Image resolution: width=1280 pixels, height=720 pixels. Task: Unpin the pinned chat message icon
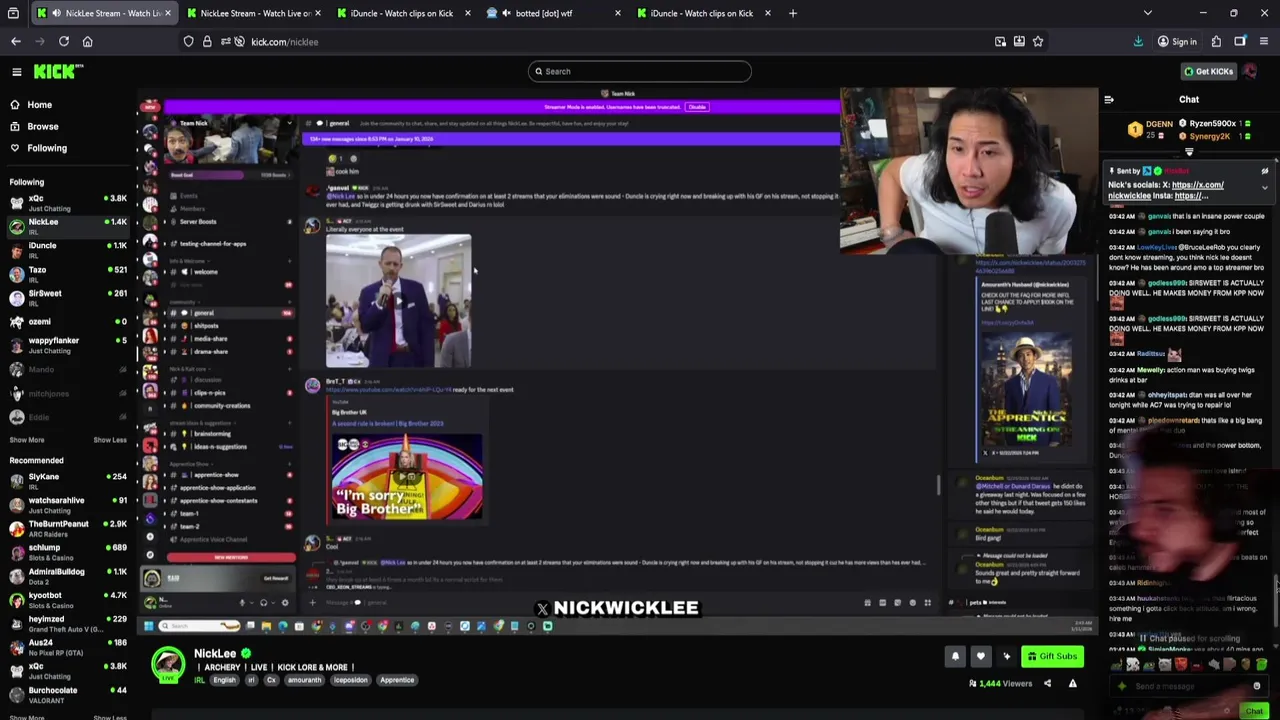(1265, 172)
